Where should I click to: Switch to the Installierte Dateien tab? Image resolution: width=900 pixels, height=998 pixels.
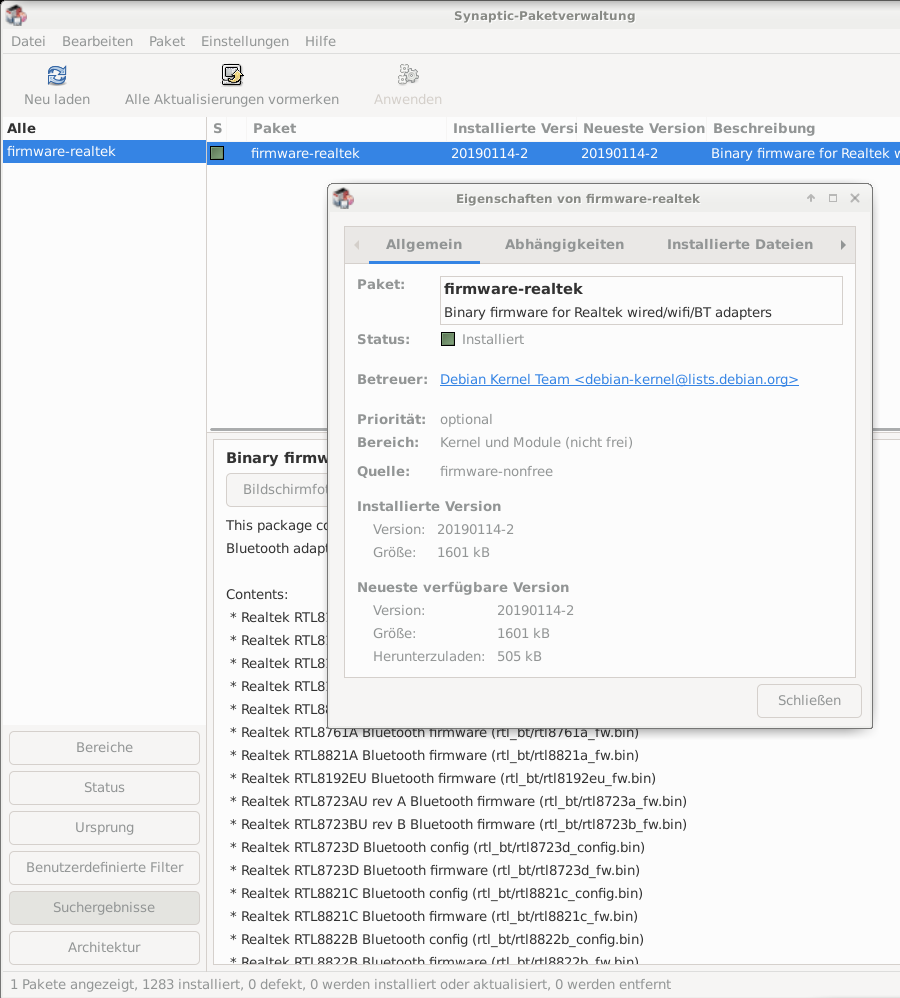point(740,244)
